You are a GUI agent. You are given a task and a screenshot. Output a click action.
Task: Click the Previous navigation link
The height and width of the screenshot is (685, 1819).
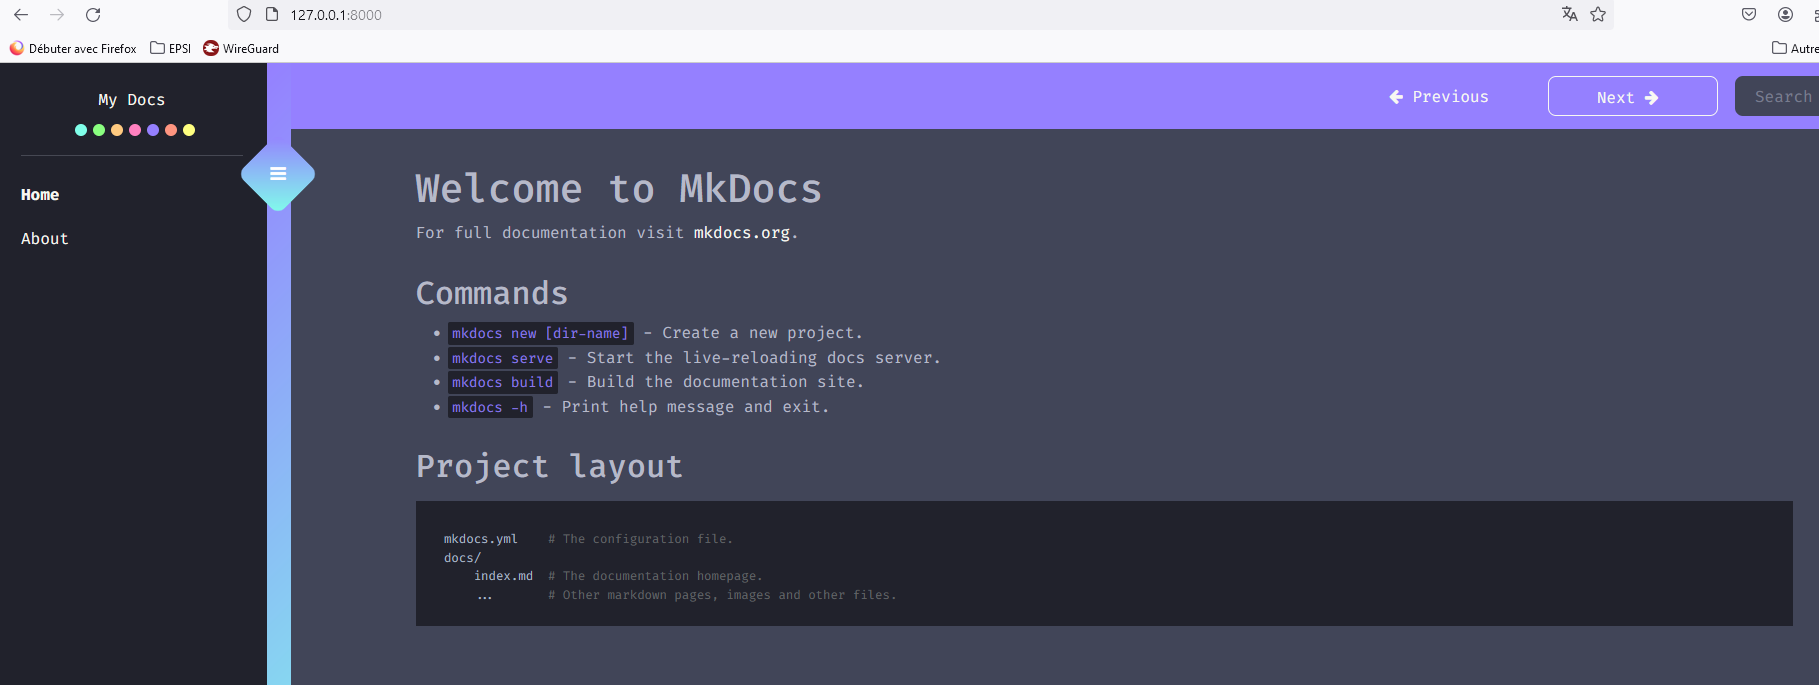pyautogui.click(x=1439, y=97)
